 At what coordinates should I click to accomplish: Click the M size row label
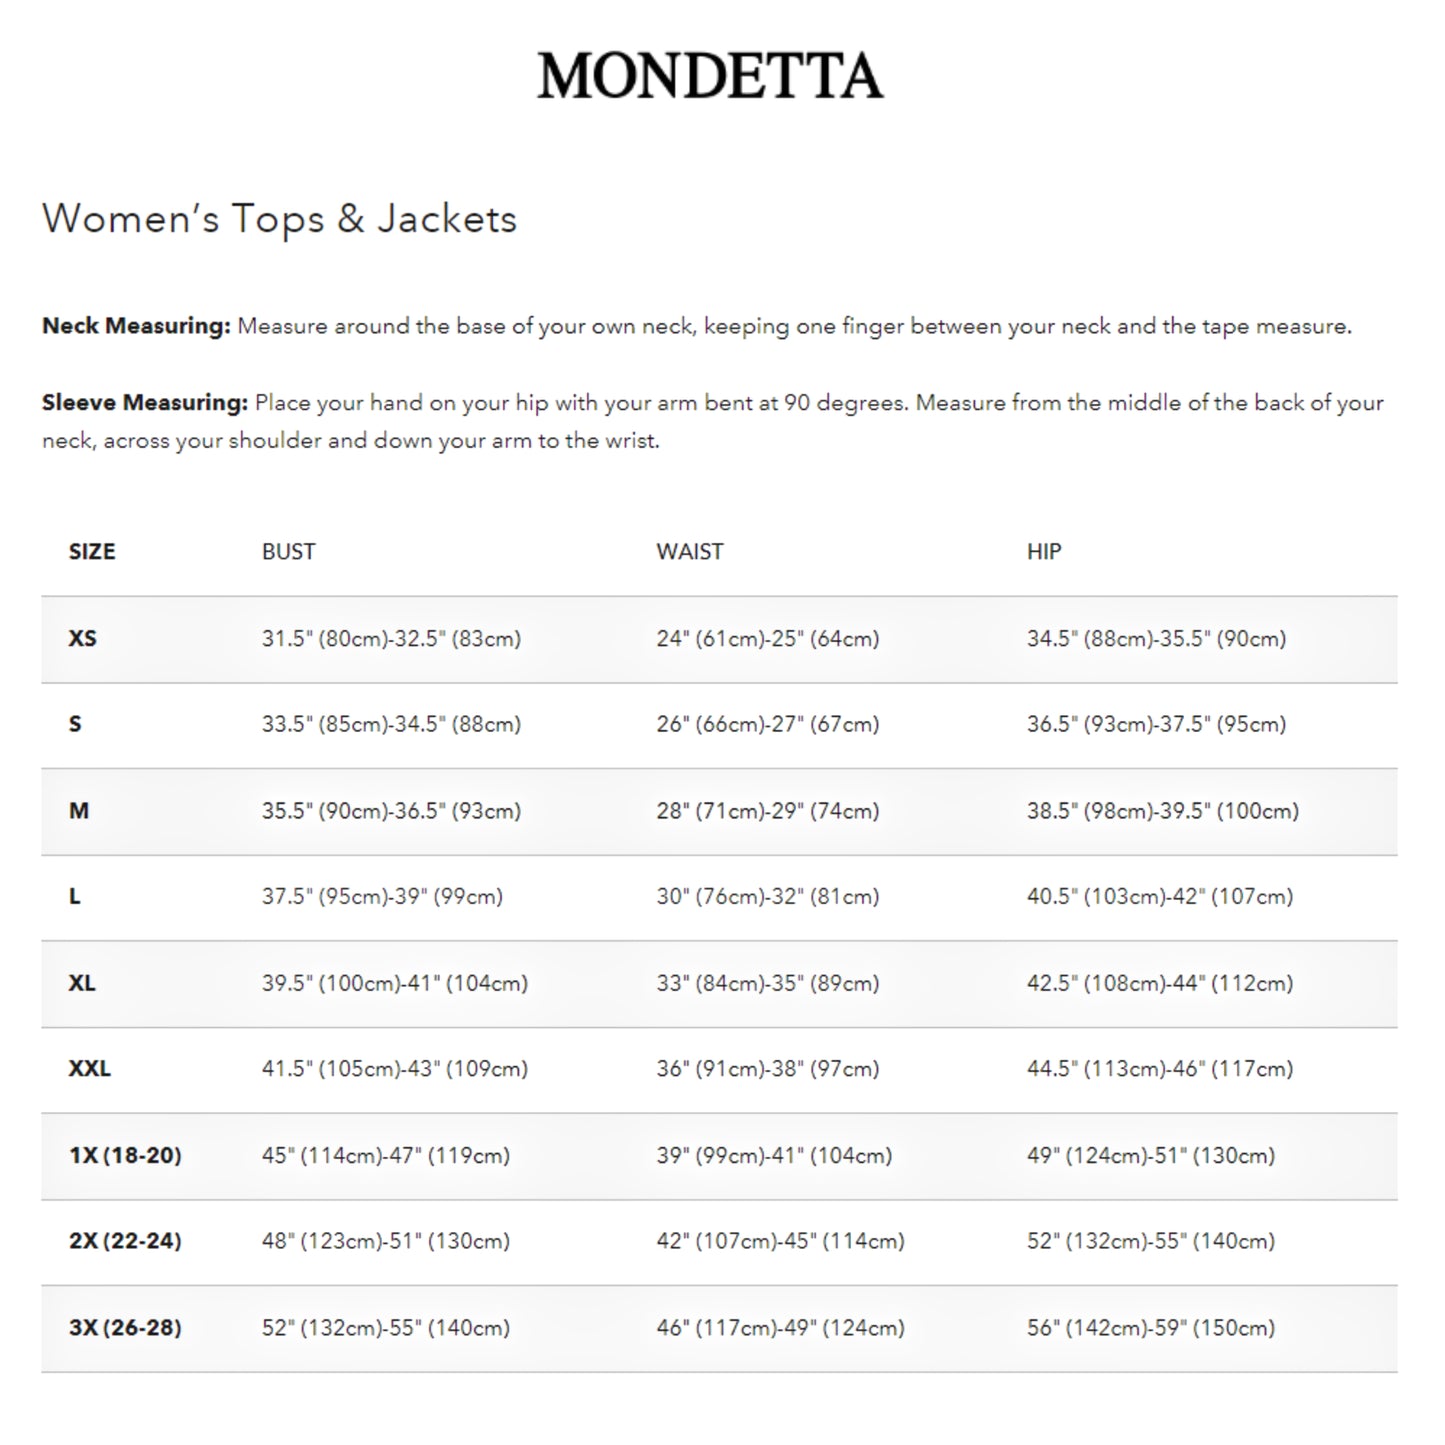79,811
